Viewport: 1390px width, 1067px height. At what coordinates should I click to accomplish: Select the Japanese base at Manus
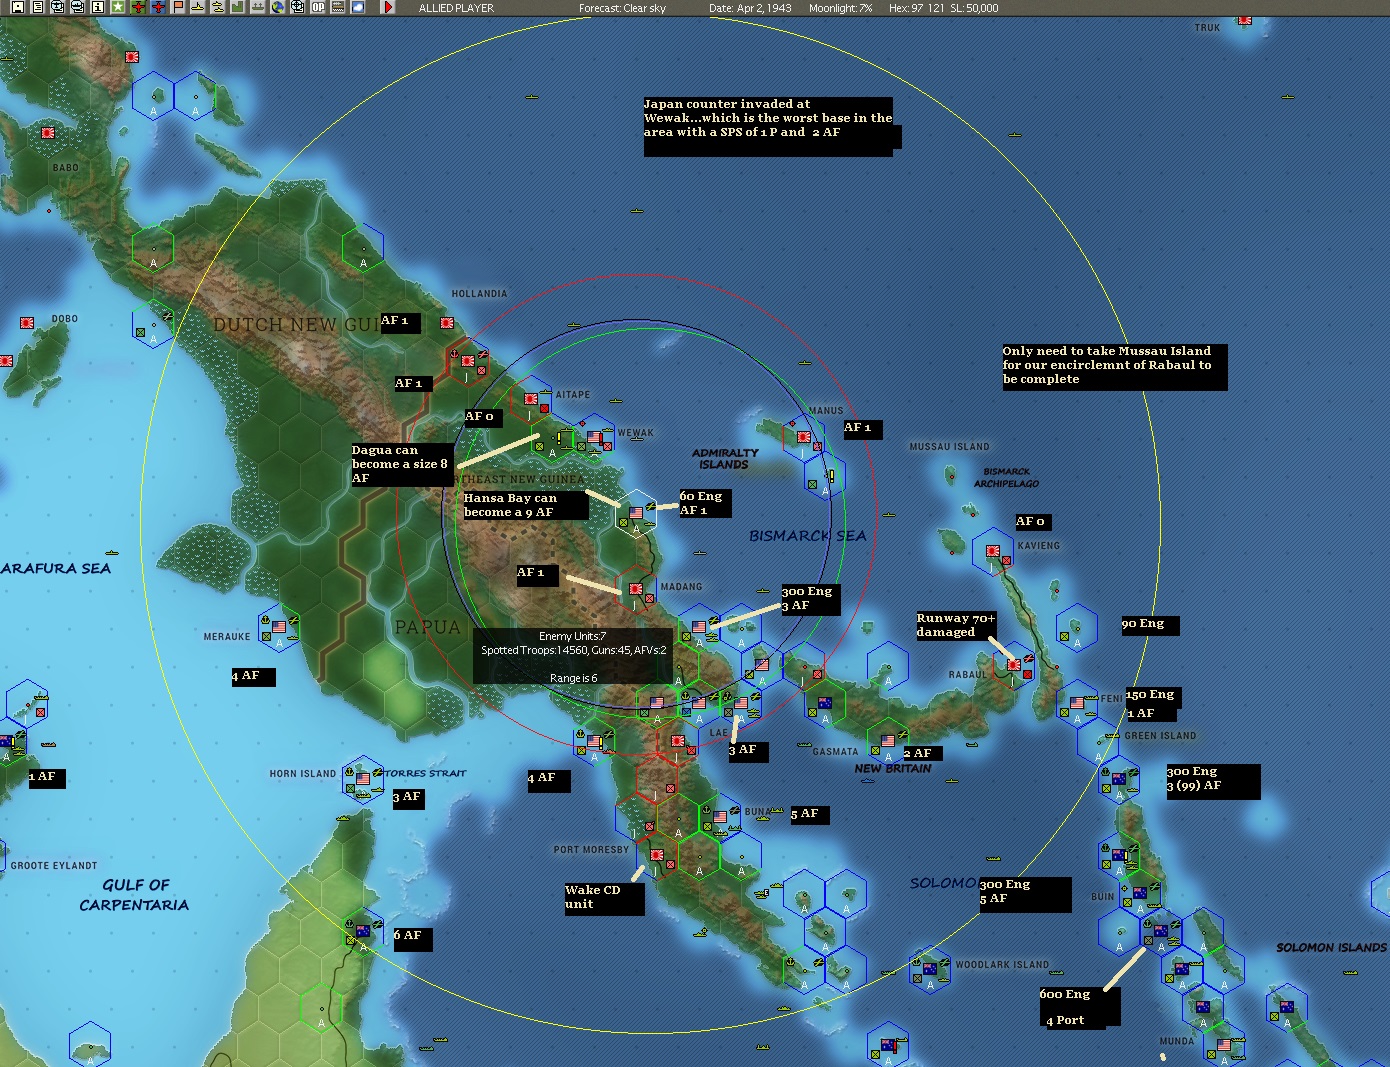[803, 437]
